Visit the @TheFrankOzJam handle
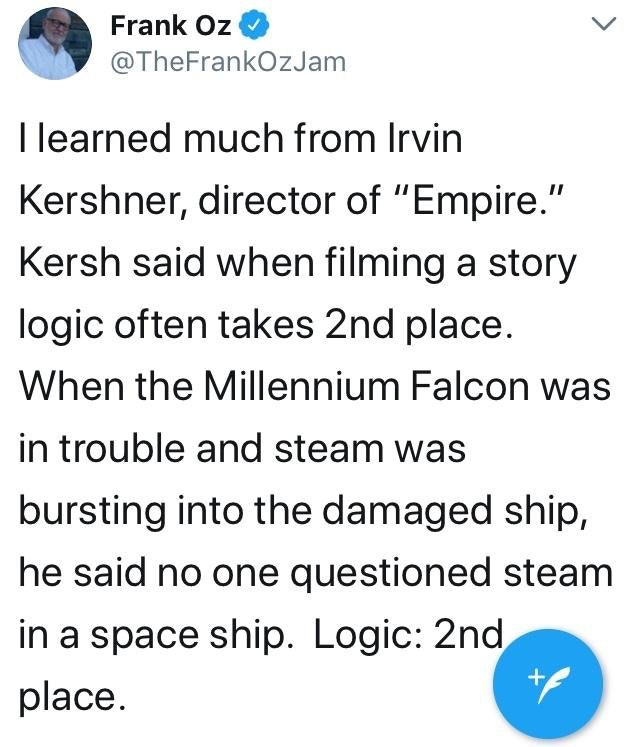Viewport: 640px width, 747px height. [x=228, y=62]
